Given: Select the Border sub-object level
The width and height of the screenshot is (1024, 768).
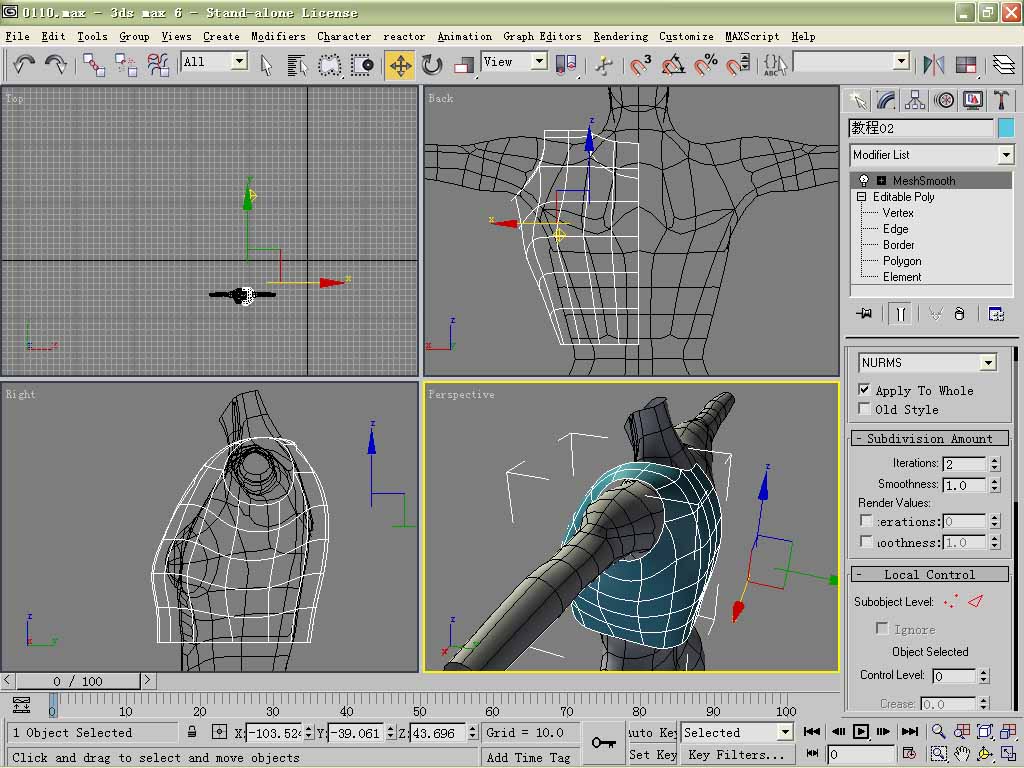Looking at the screenshot, I should click(x=899, y=245).
